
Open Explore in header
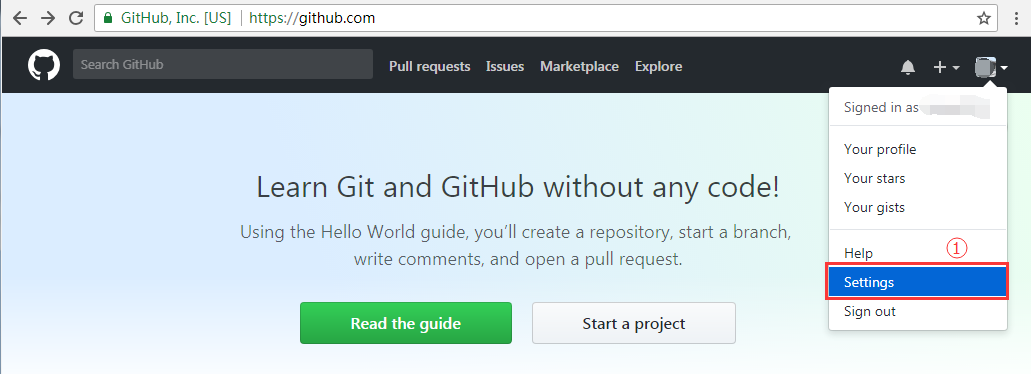pos(658,66)
